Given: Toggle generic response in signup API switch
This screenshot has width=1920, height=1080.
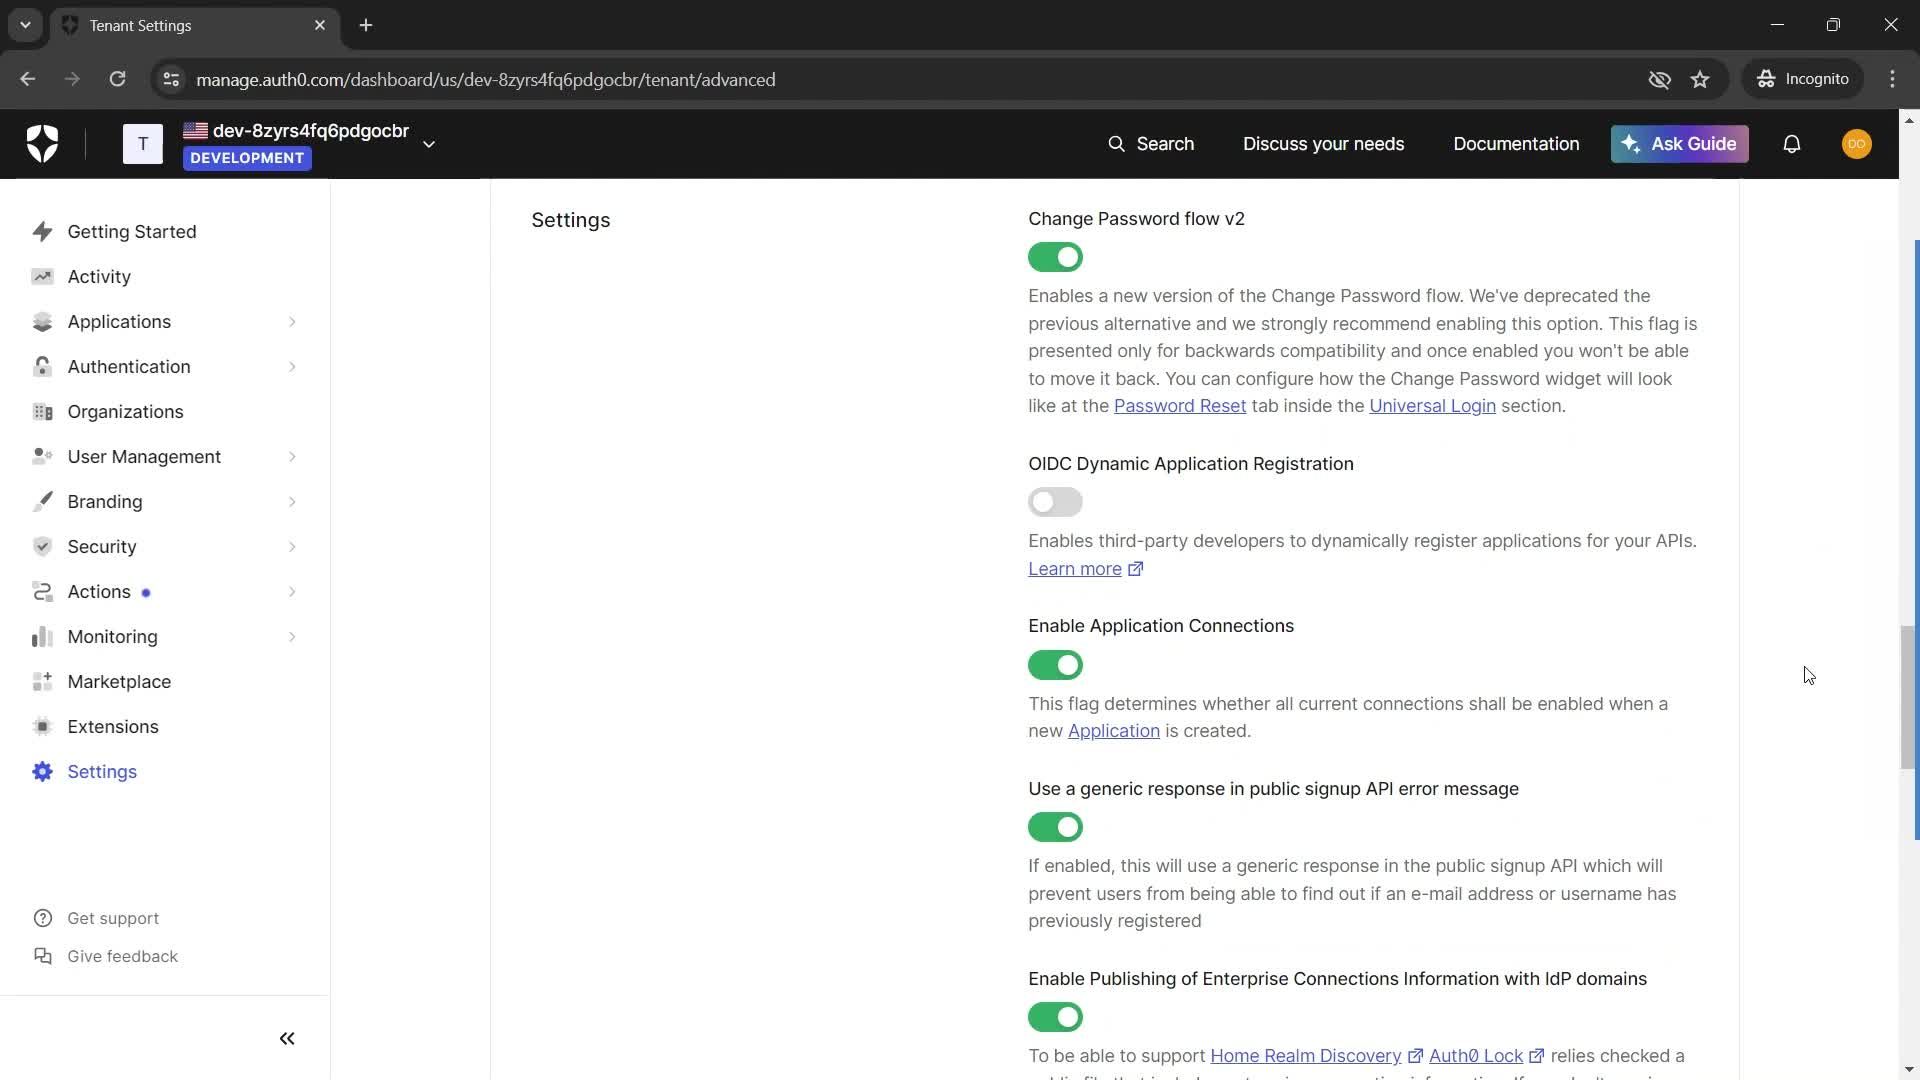Looking at the screenshot, I should click(1055, 827).
